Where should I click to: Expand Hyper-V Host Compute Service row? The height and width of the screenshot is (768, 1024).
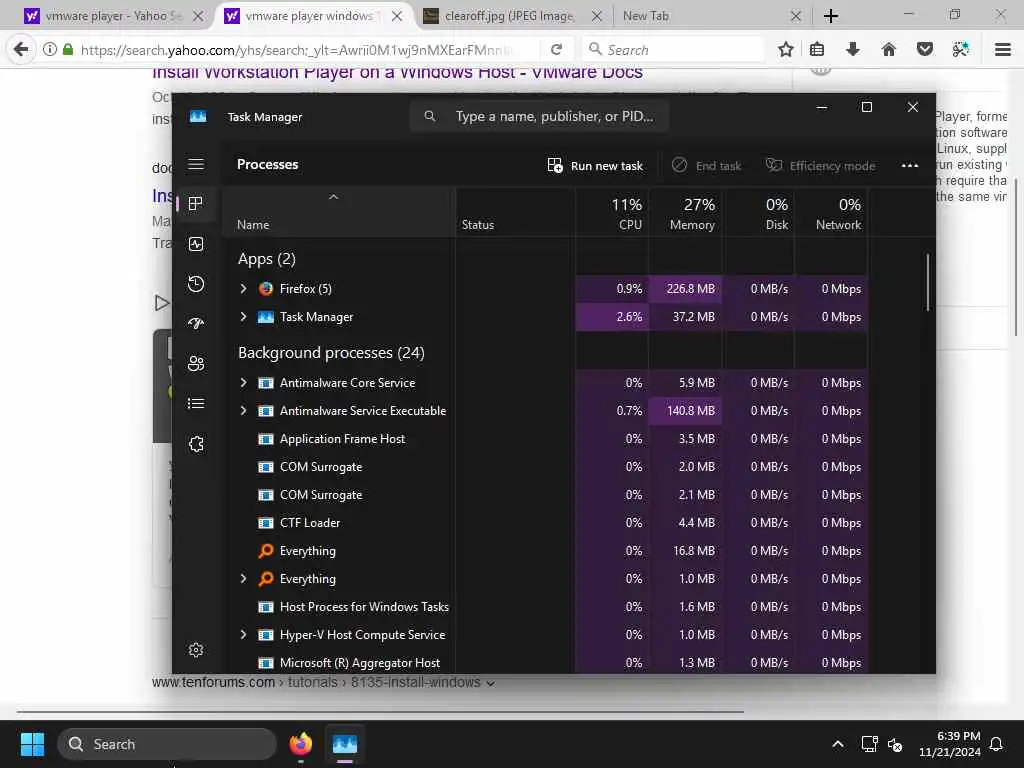point(243,635)
